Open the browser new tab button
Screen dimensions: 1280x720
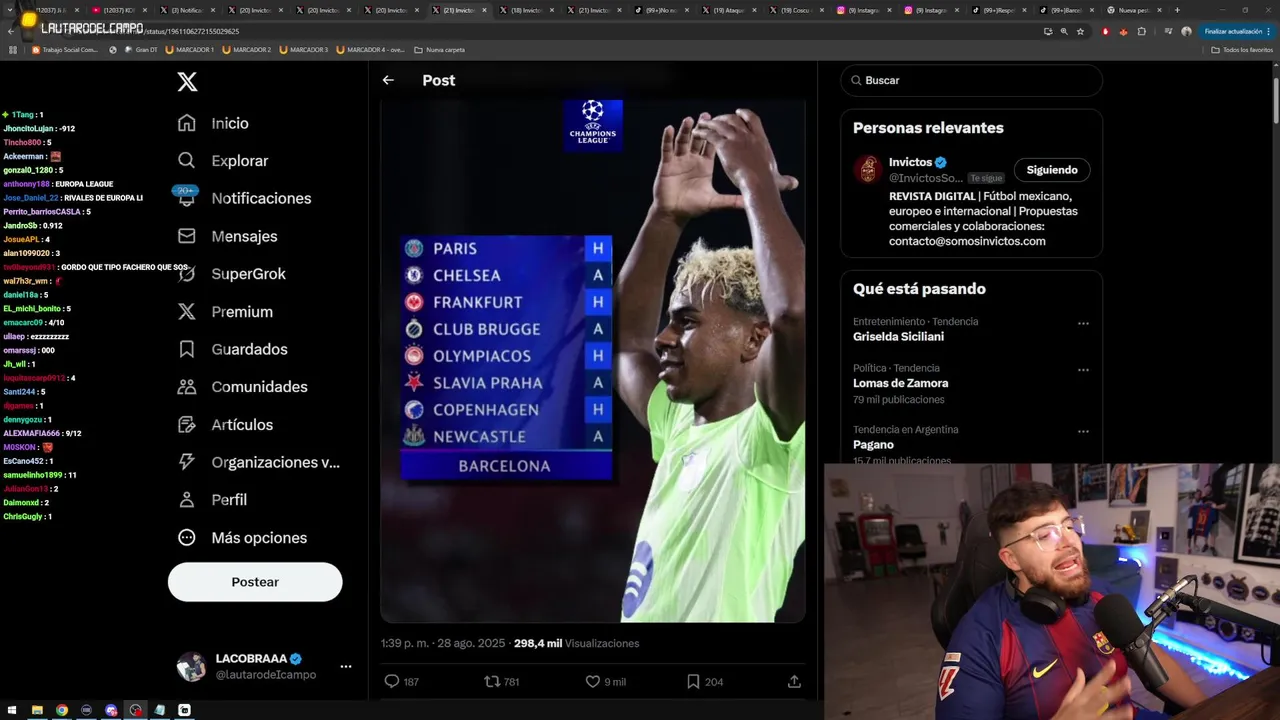click(x=1177, y=10)
